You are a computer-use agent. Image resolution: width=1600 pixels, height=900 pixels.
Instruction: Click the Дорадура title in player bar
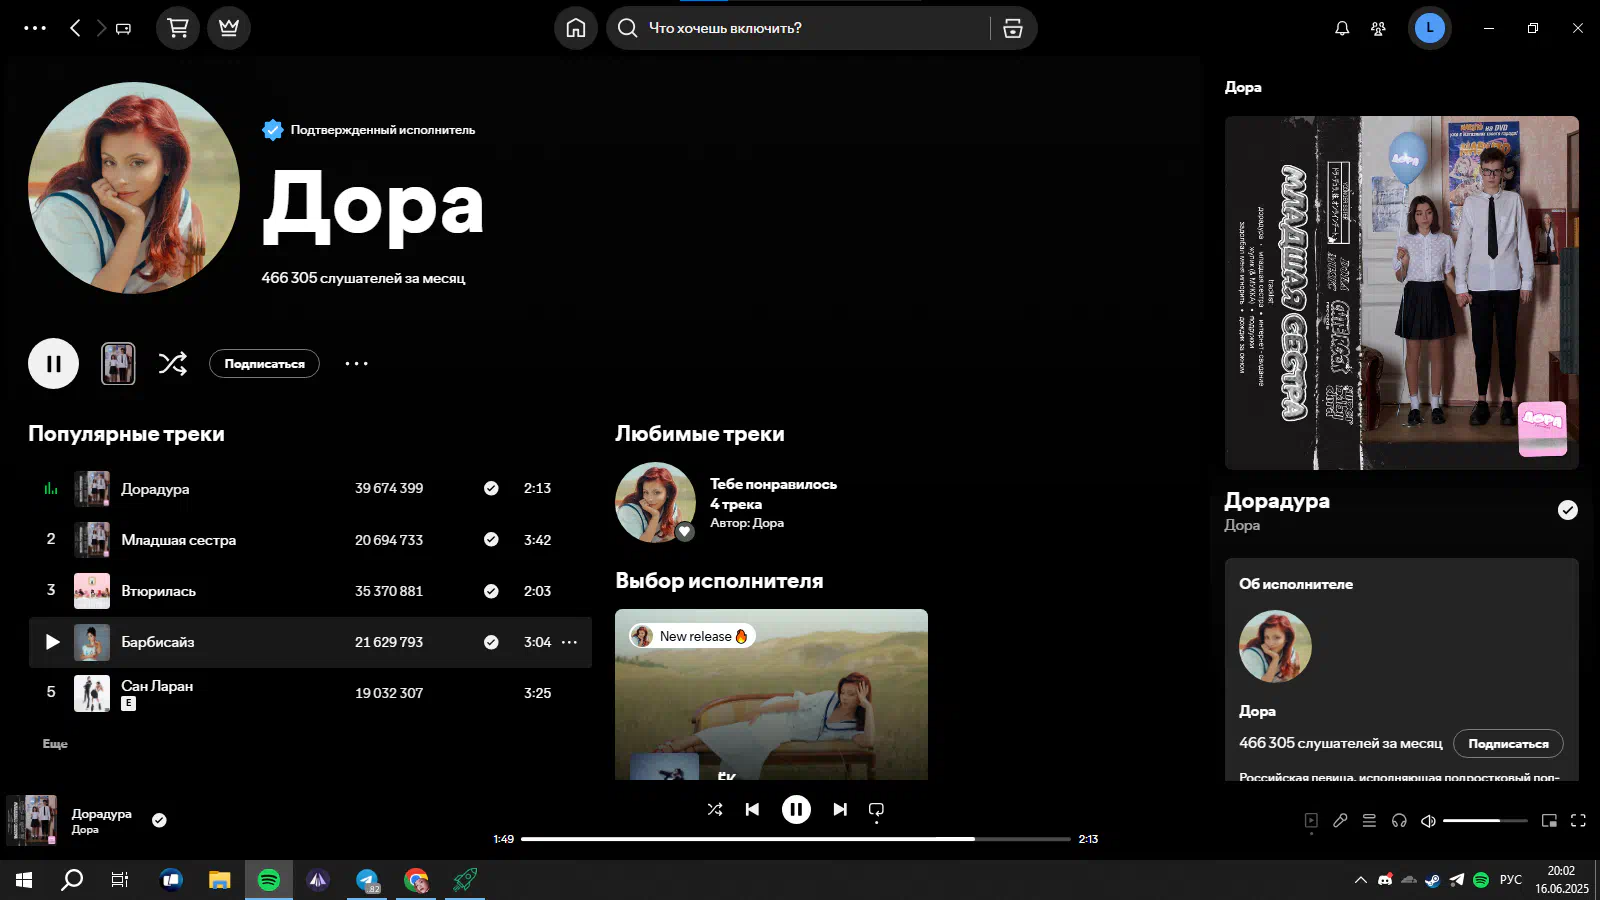click(101, 813)
